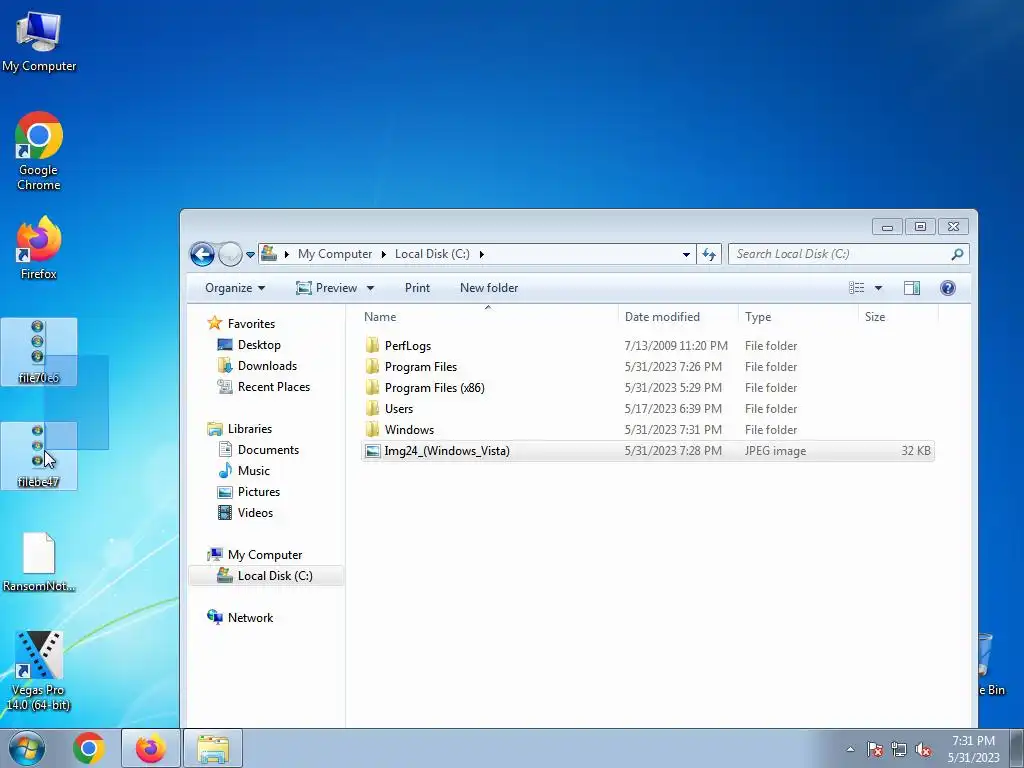Screen dimensions: 1024x768
Task: Open recent pages dropdown arrow
Action: click(x=250, y=255)
